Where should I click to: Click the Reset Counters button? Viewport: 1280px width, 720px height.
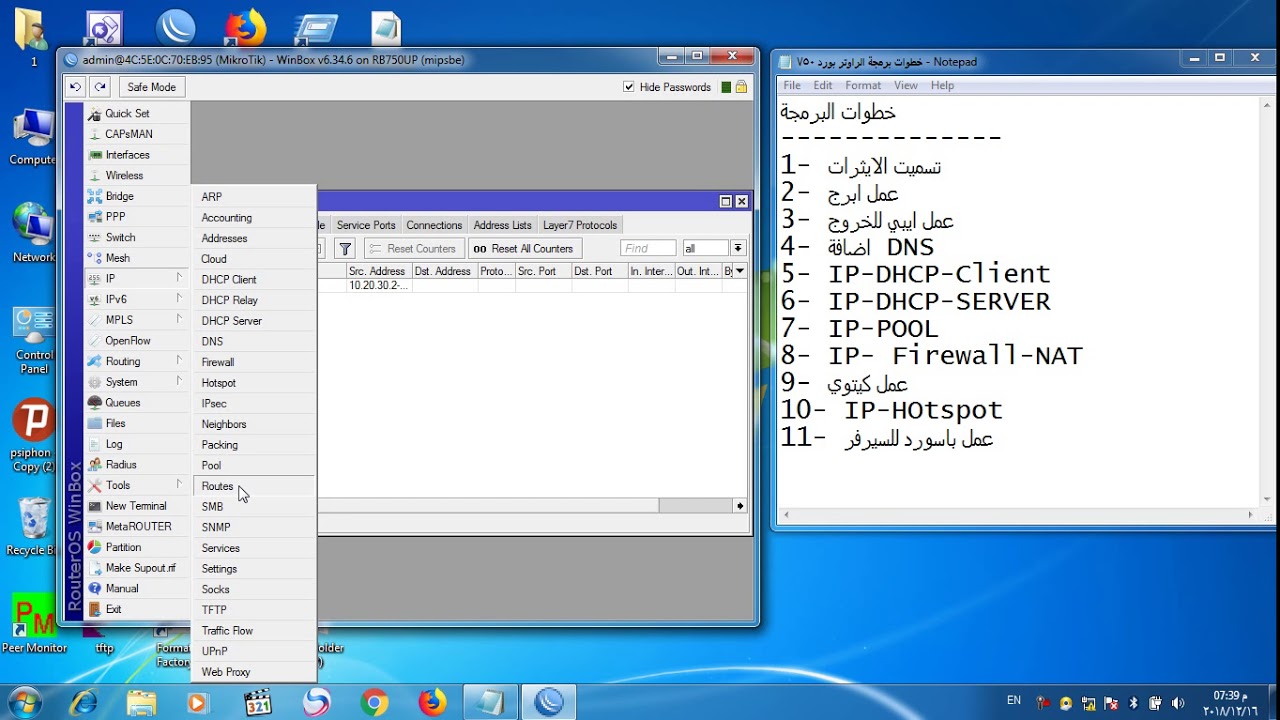coord(412,249)
